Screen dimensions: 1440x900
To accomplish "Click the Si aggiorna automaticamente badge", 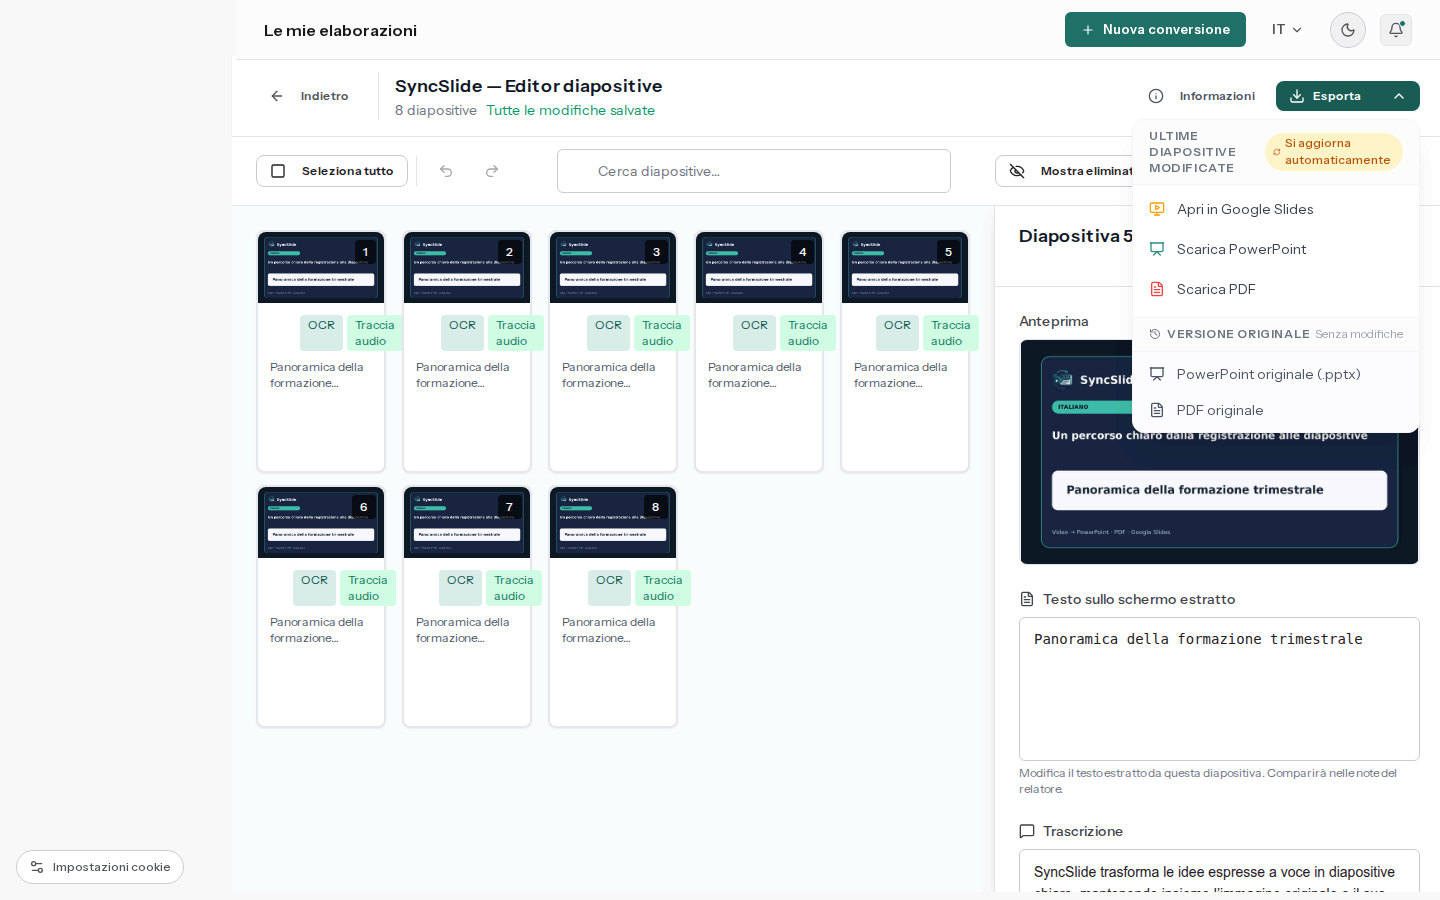I will (x=1334, y=152).
